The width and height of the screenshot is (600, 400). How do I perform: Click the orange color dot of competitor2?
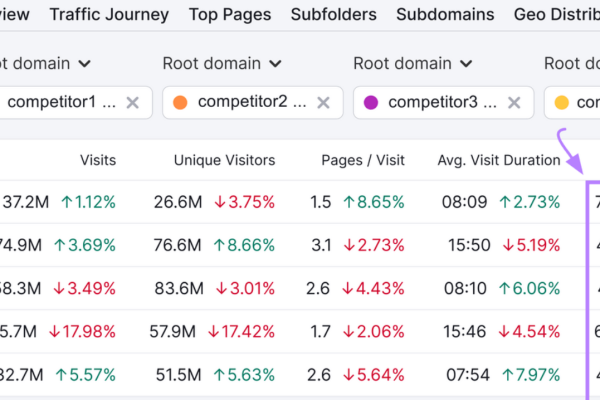point(180,103)
